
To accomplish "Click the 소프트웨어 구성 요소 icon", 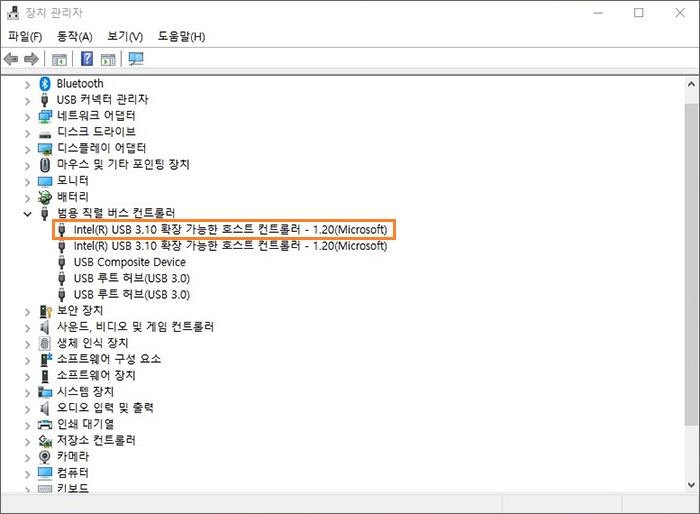I will pos(46,359).
